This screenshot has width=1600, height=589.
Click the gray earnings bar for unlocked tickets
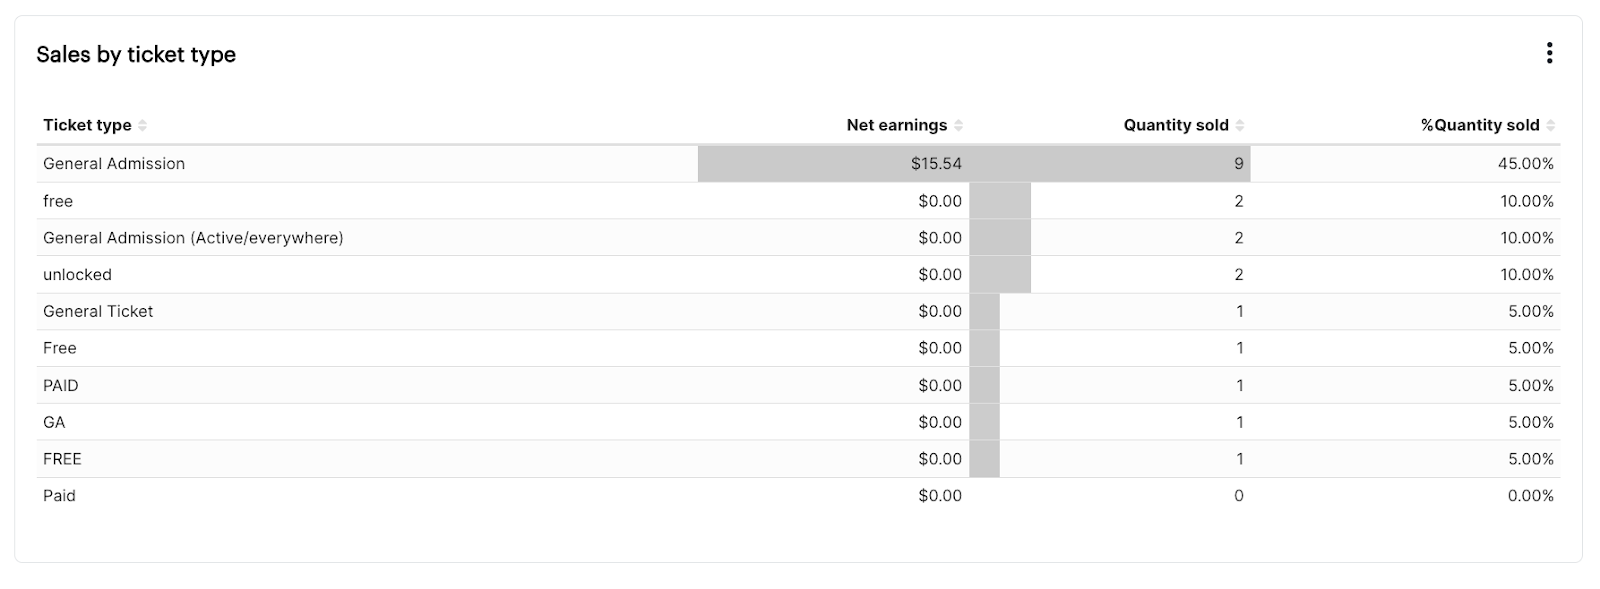point(1000,274)
